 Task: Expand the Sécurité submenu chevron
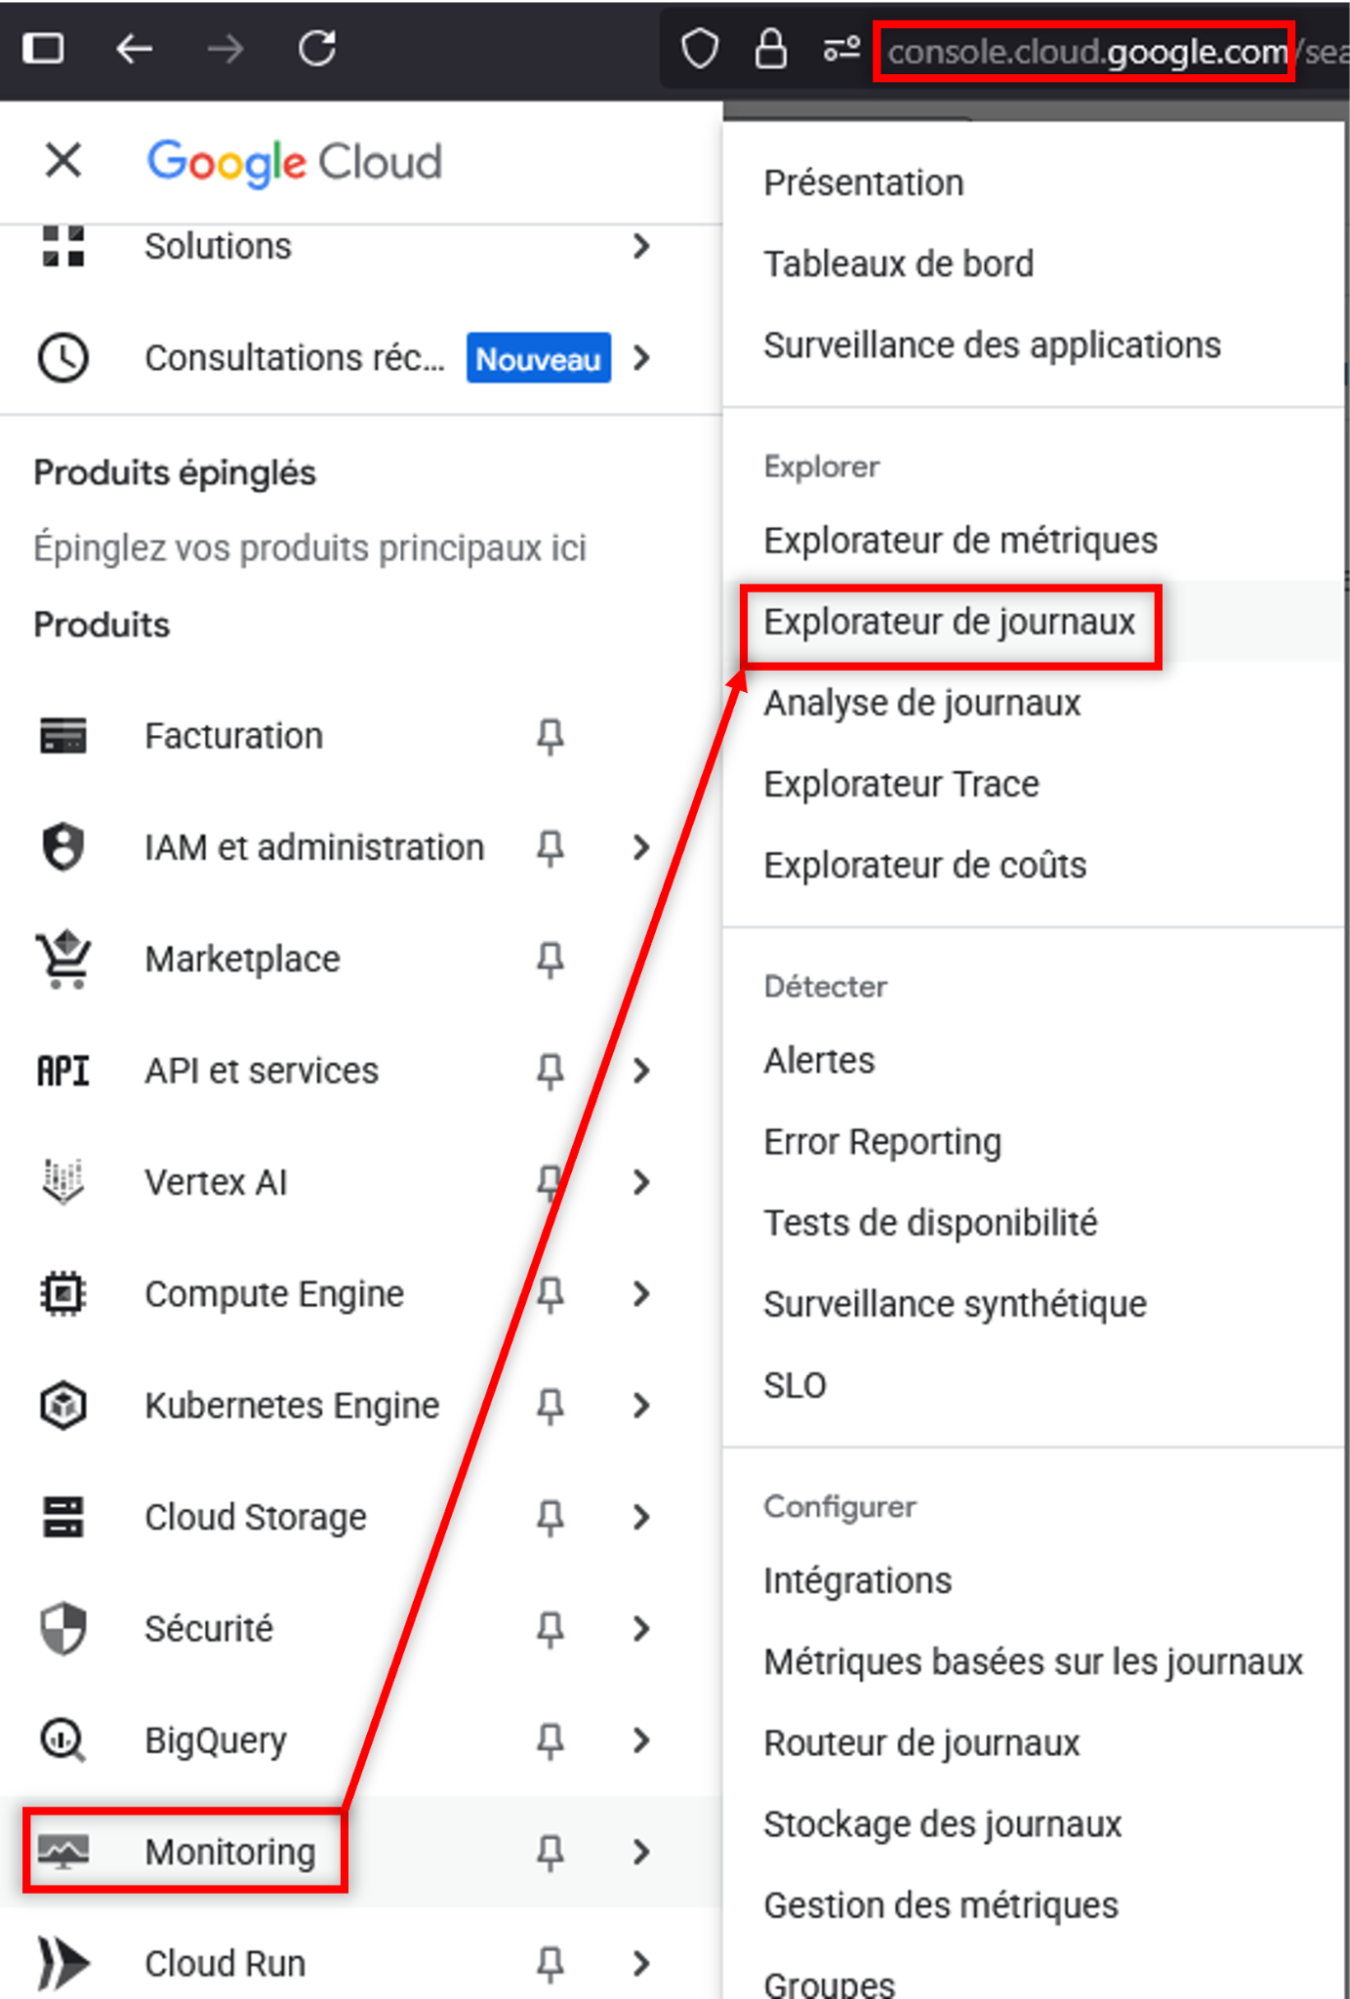tap(642, 1629)
